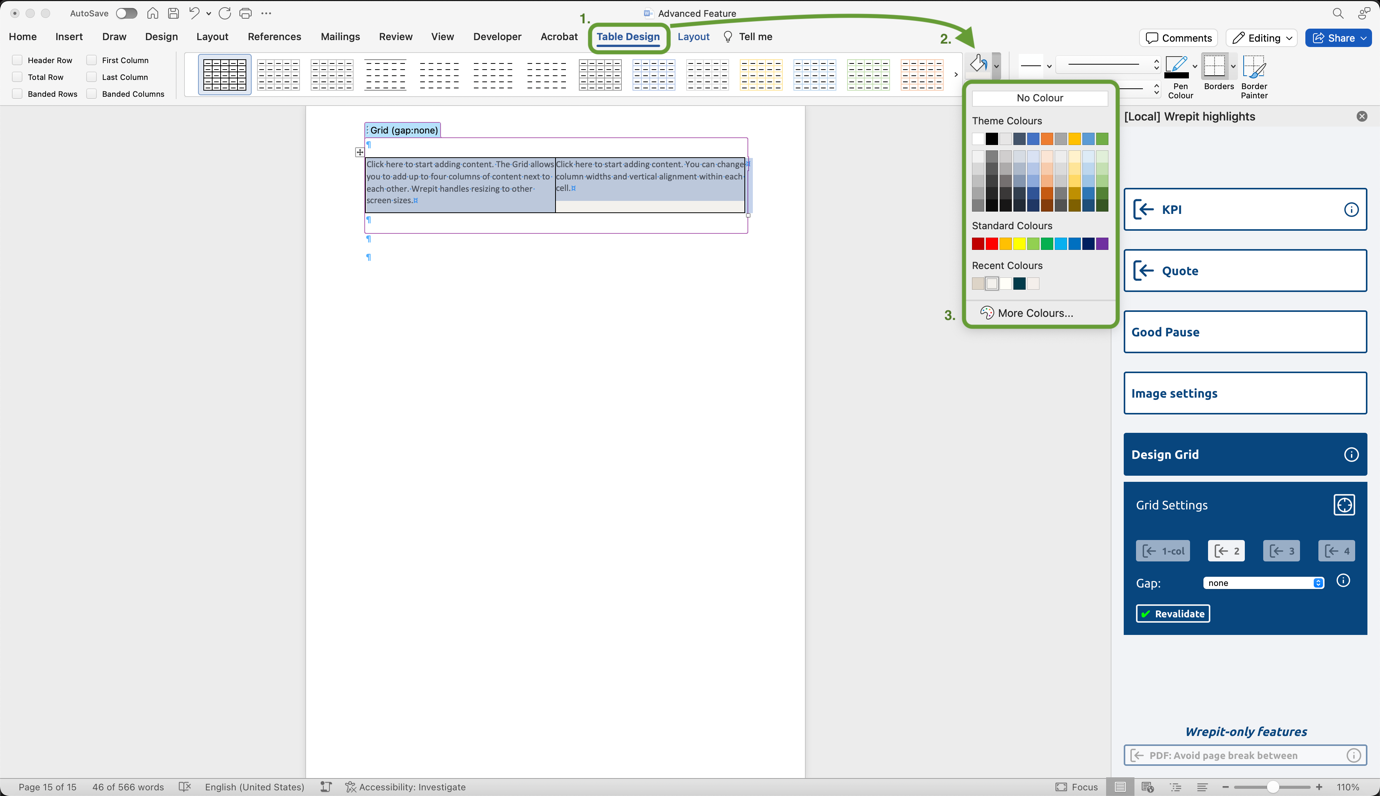Image resolution: width=1380 pixels, height=796 pixels.
Task: Check the Banded Columns option
Action: pos(91,94)
